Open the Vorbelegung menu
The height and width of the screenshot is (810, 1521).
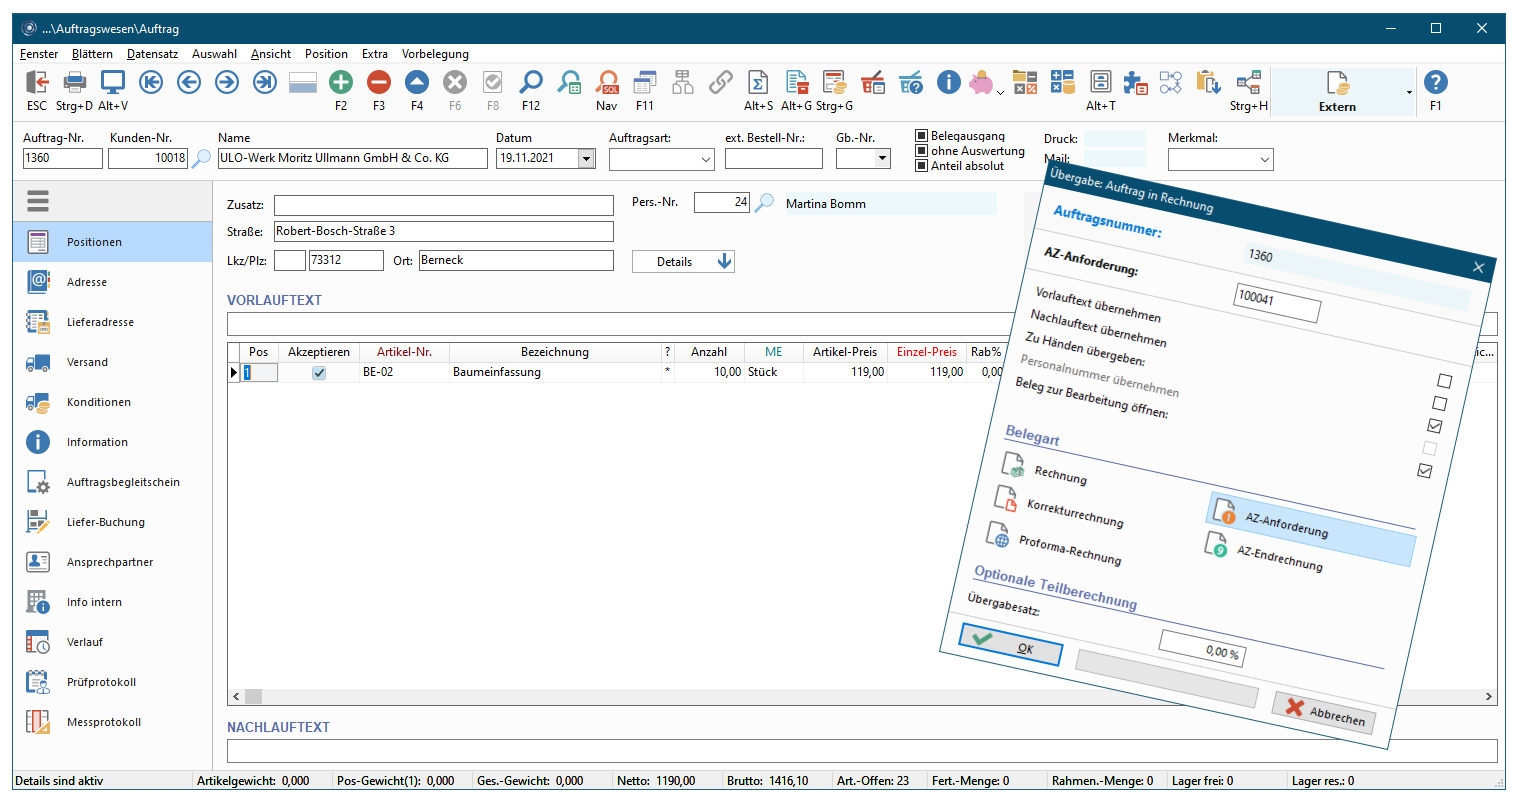tap(435, 54)
